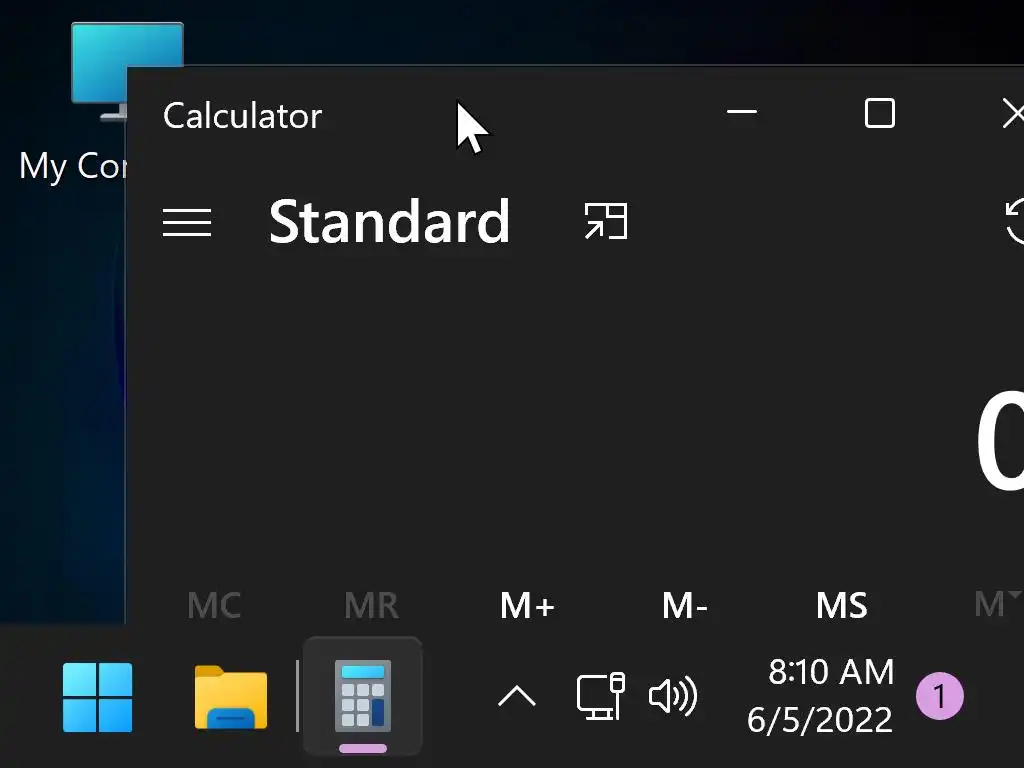
Task: Show hidden system tray icons
Action: pos(517,697)
